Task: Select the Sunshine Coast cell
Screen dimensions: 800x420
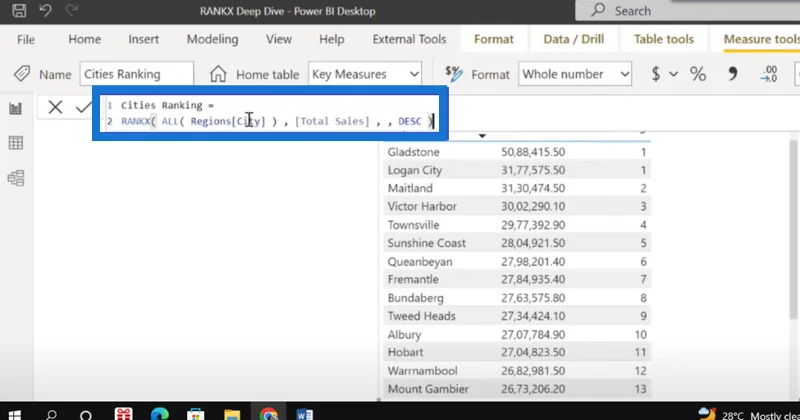Action: pos(427,243)
